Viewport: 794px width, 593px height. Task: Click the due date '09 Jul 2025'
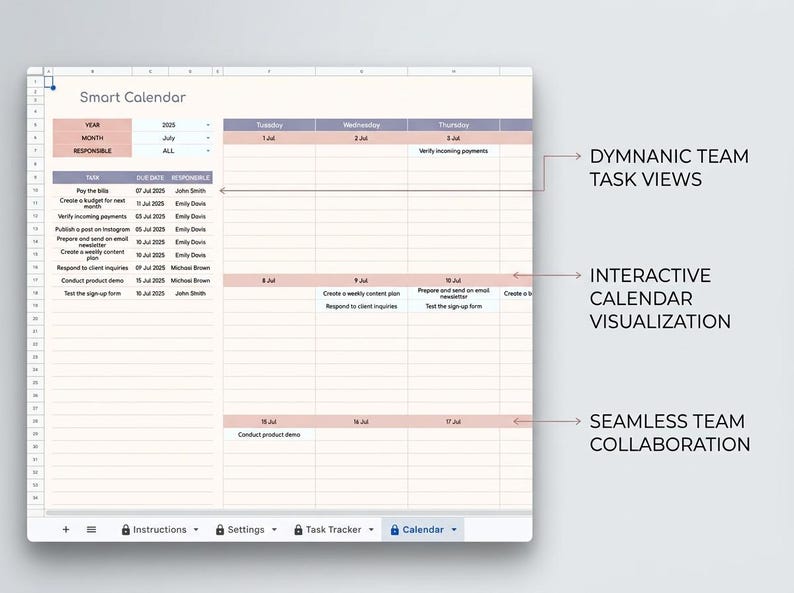coord(150,268)
